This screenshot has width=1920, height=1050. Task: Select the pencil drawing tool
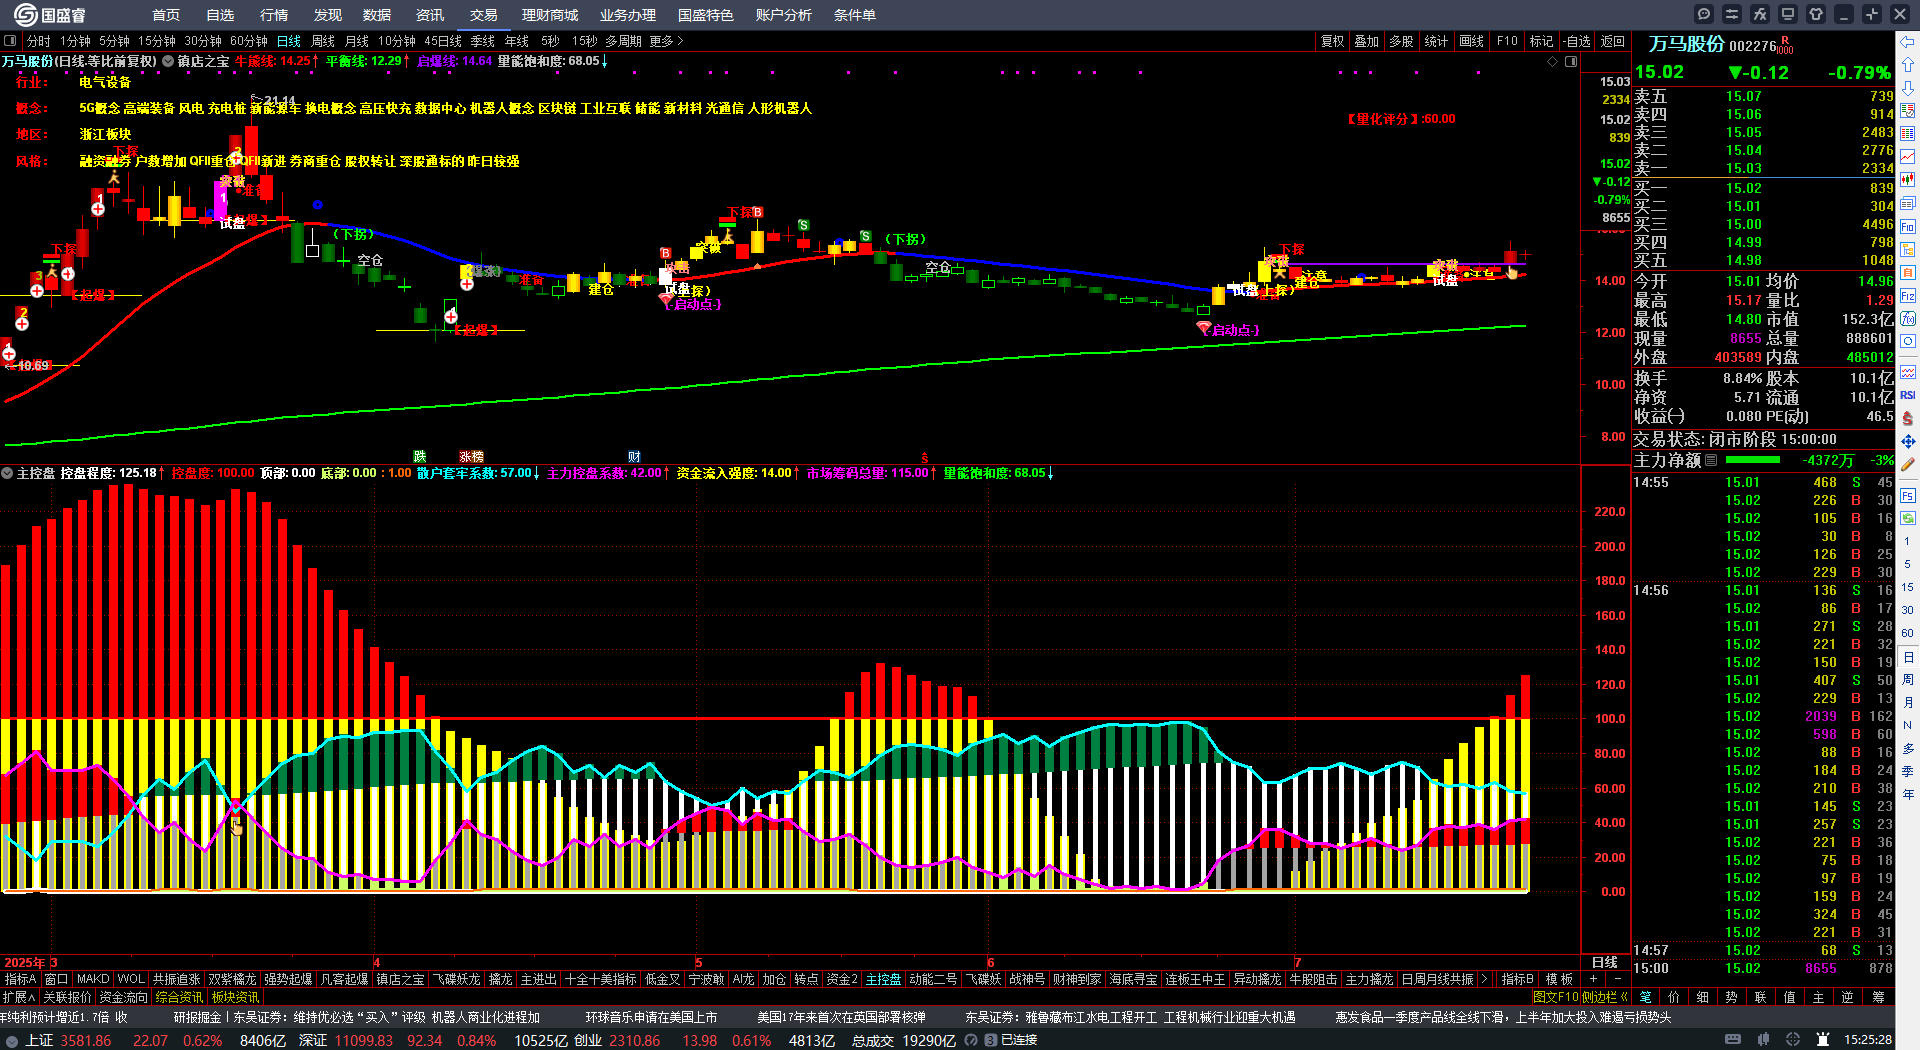click(x=1908, y=464)
